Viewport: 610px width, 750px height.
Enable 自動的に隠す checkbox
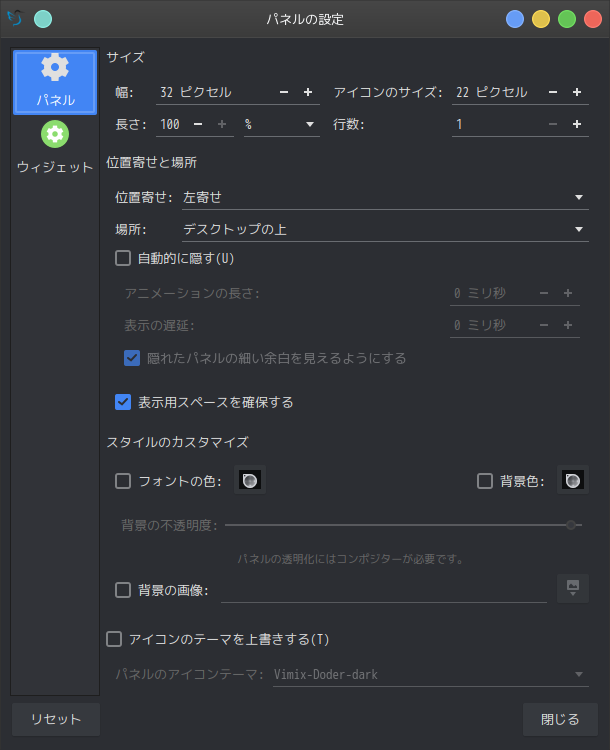click(123, 258)
